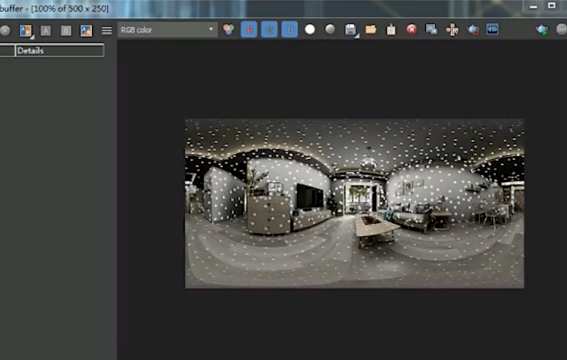The width and height of the screenshot is (567, 360).
Task: Click the blue display icon in toolbar
Action: [493, 29]
